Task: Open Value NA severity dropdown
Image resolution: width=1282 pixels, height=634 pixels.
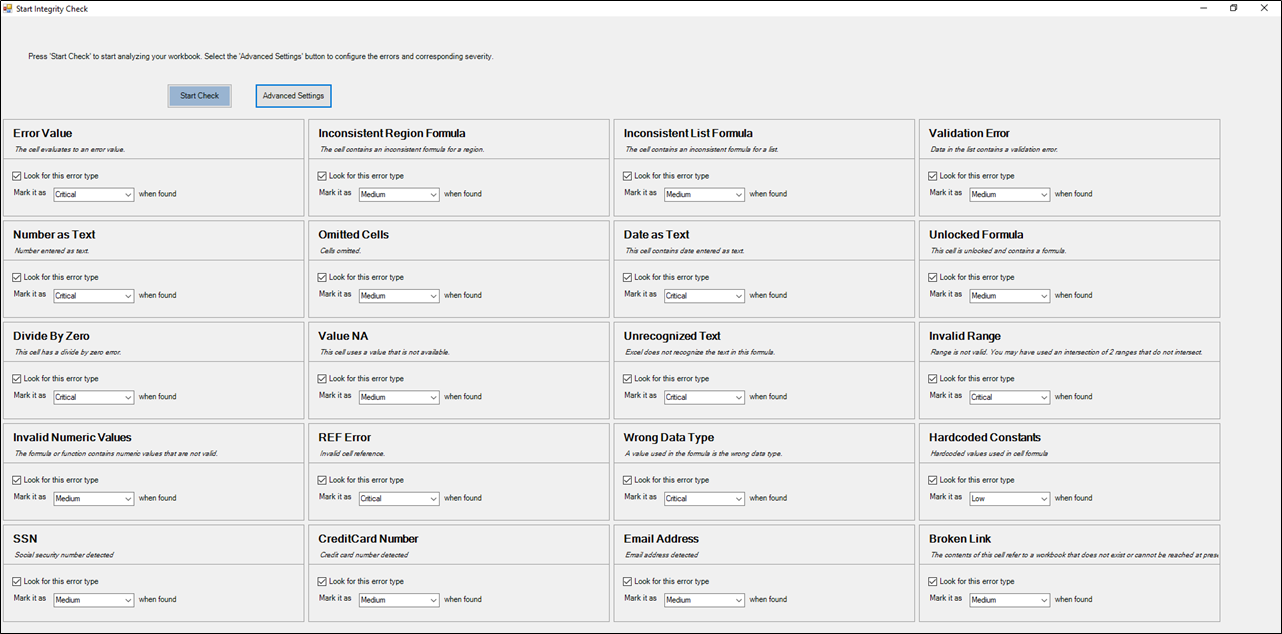Action: click(399, 398)
